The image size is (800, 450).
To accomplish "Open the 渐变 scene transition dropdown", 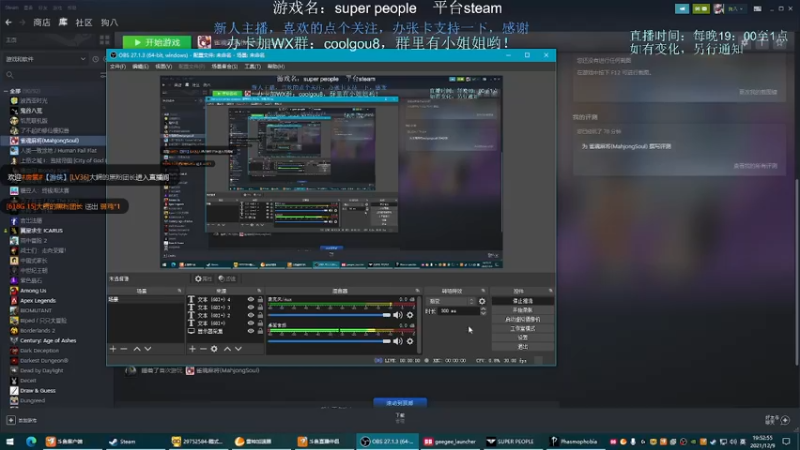I will (451, 301).
